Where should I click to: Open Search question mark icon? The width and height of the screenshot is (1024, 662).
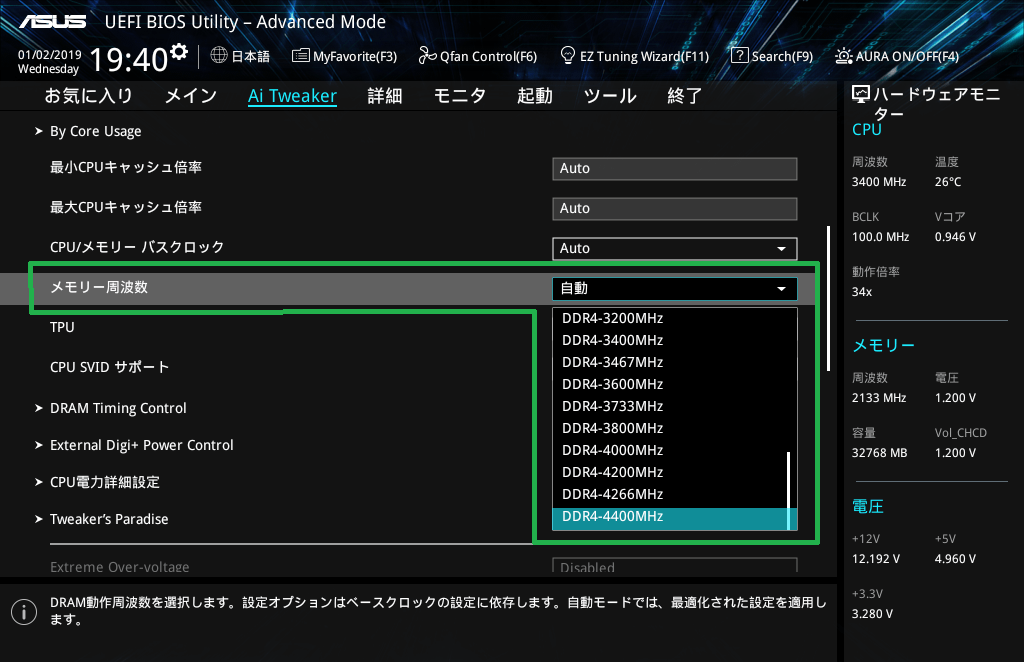739,55
